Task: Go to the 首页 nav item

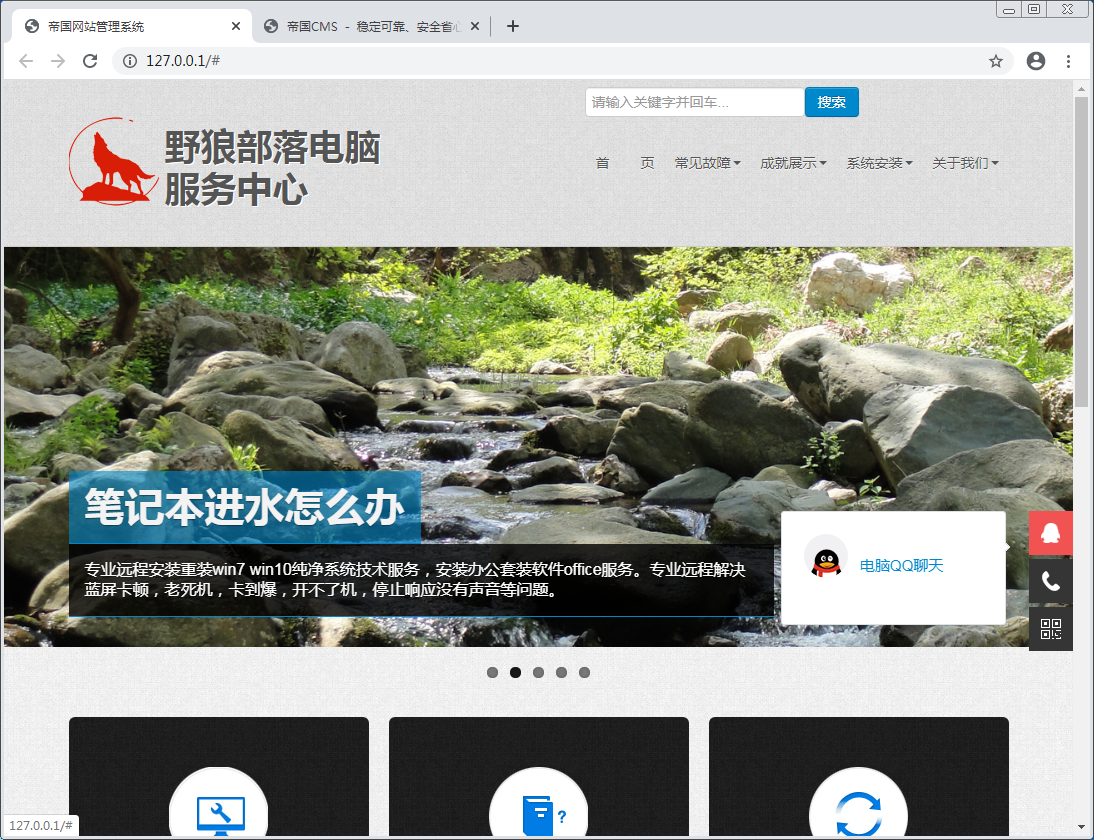Action: click(x=624, y=163)
